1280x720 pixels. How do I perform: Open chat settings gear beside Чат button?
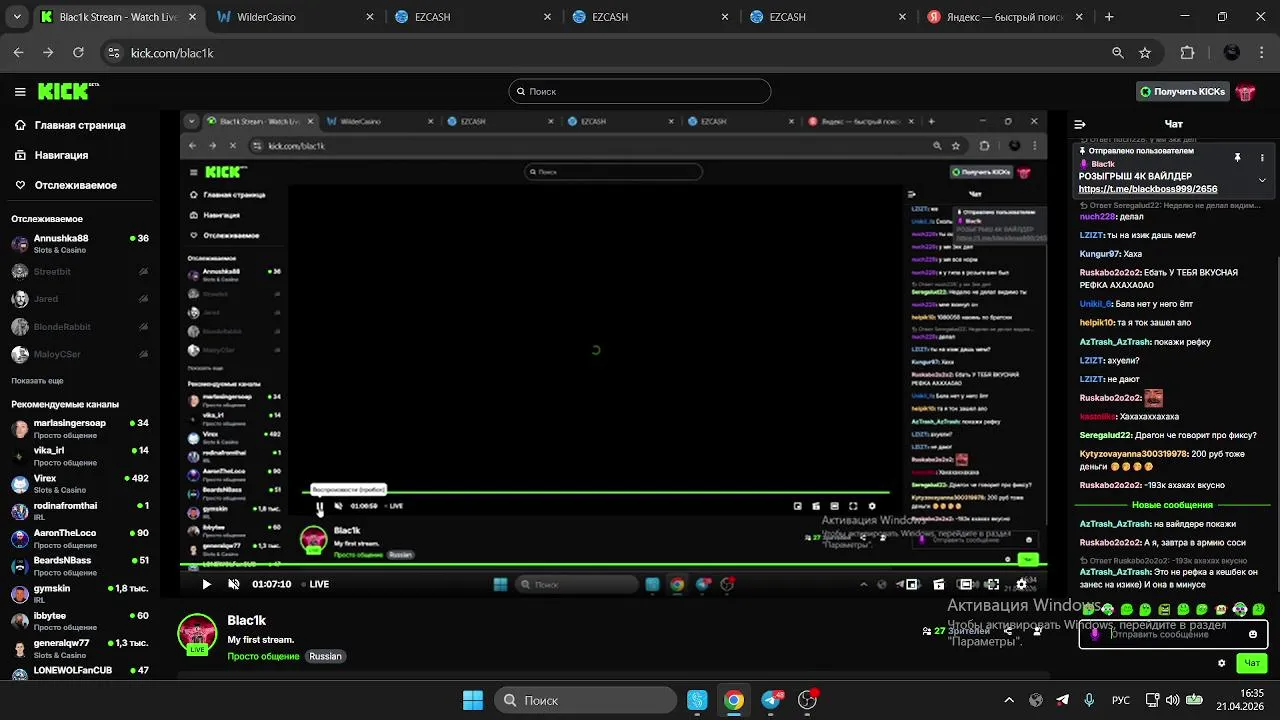coord(1221,663)
